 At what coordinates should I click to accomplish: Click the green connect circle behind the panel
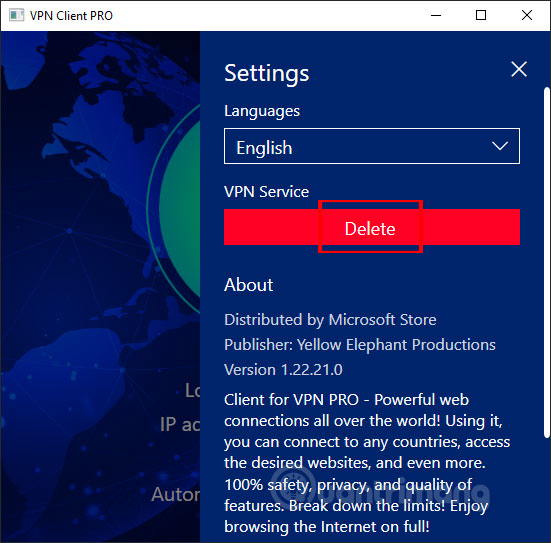point(179,209)
